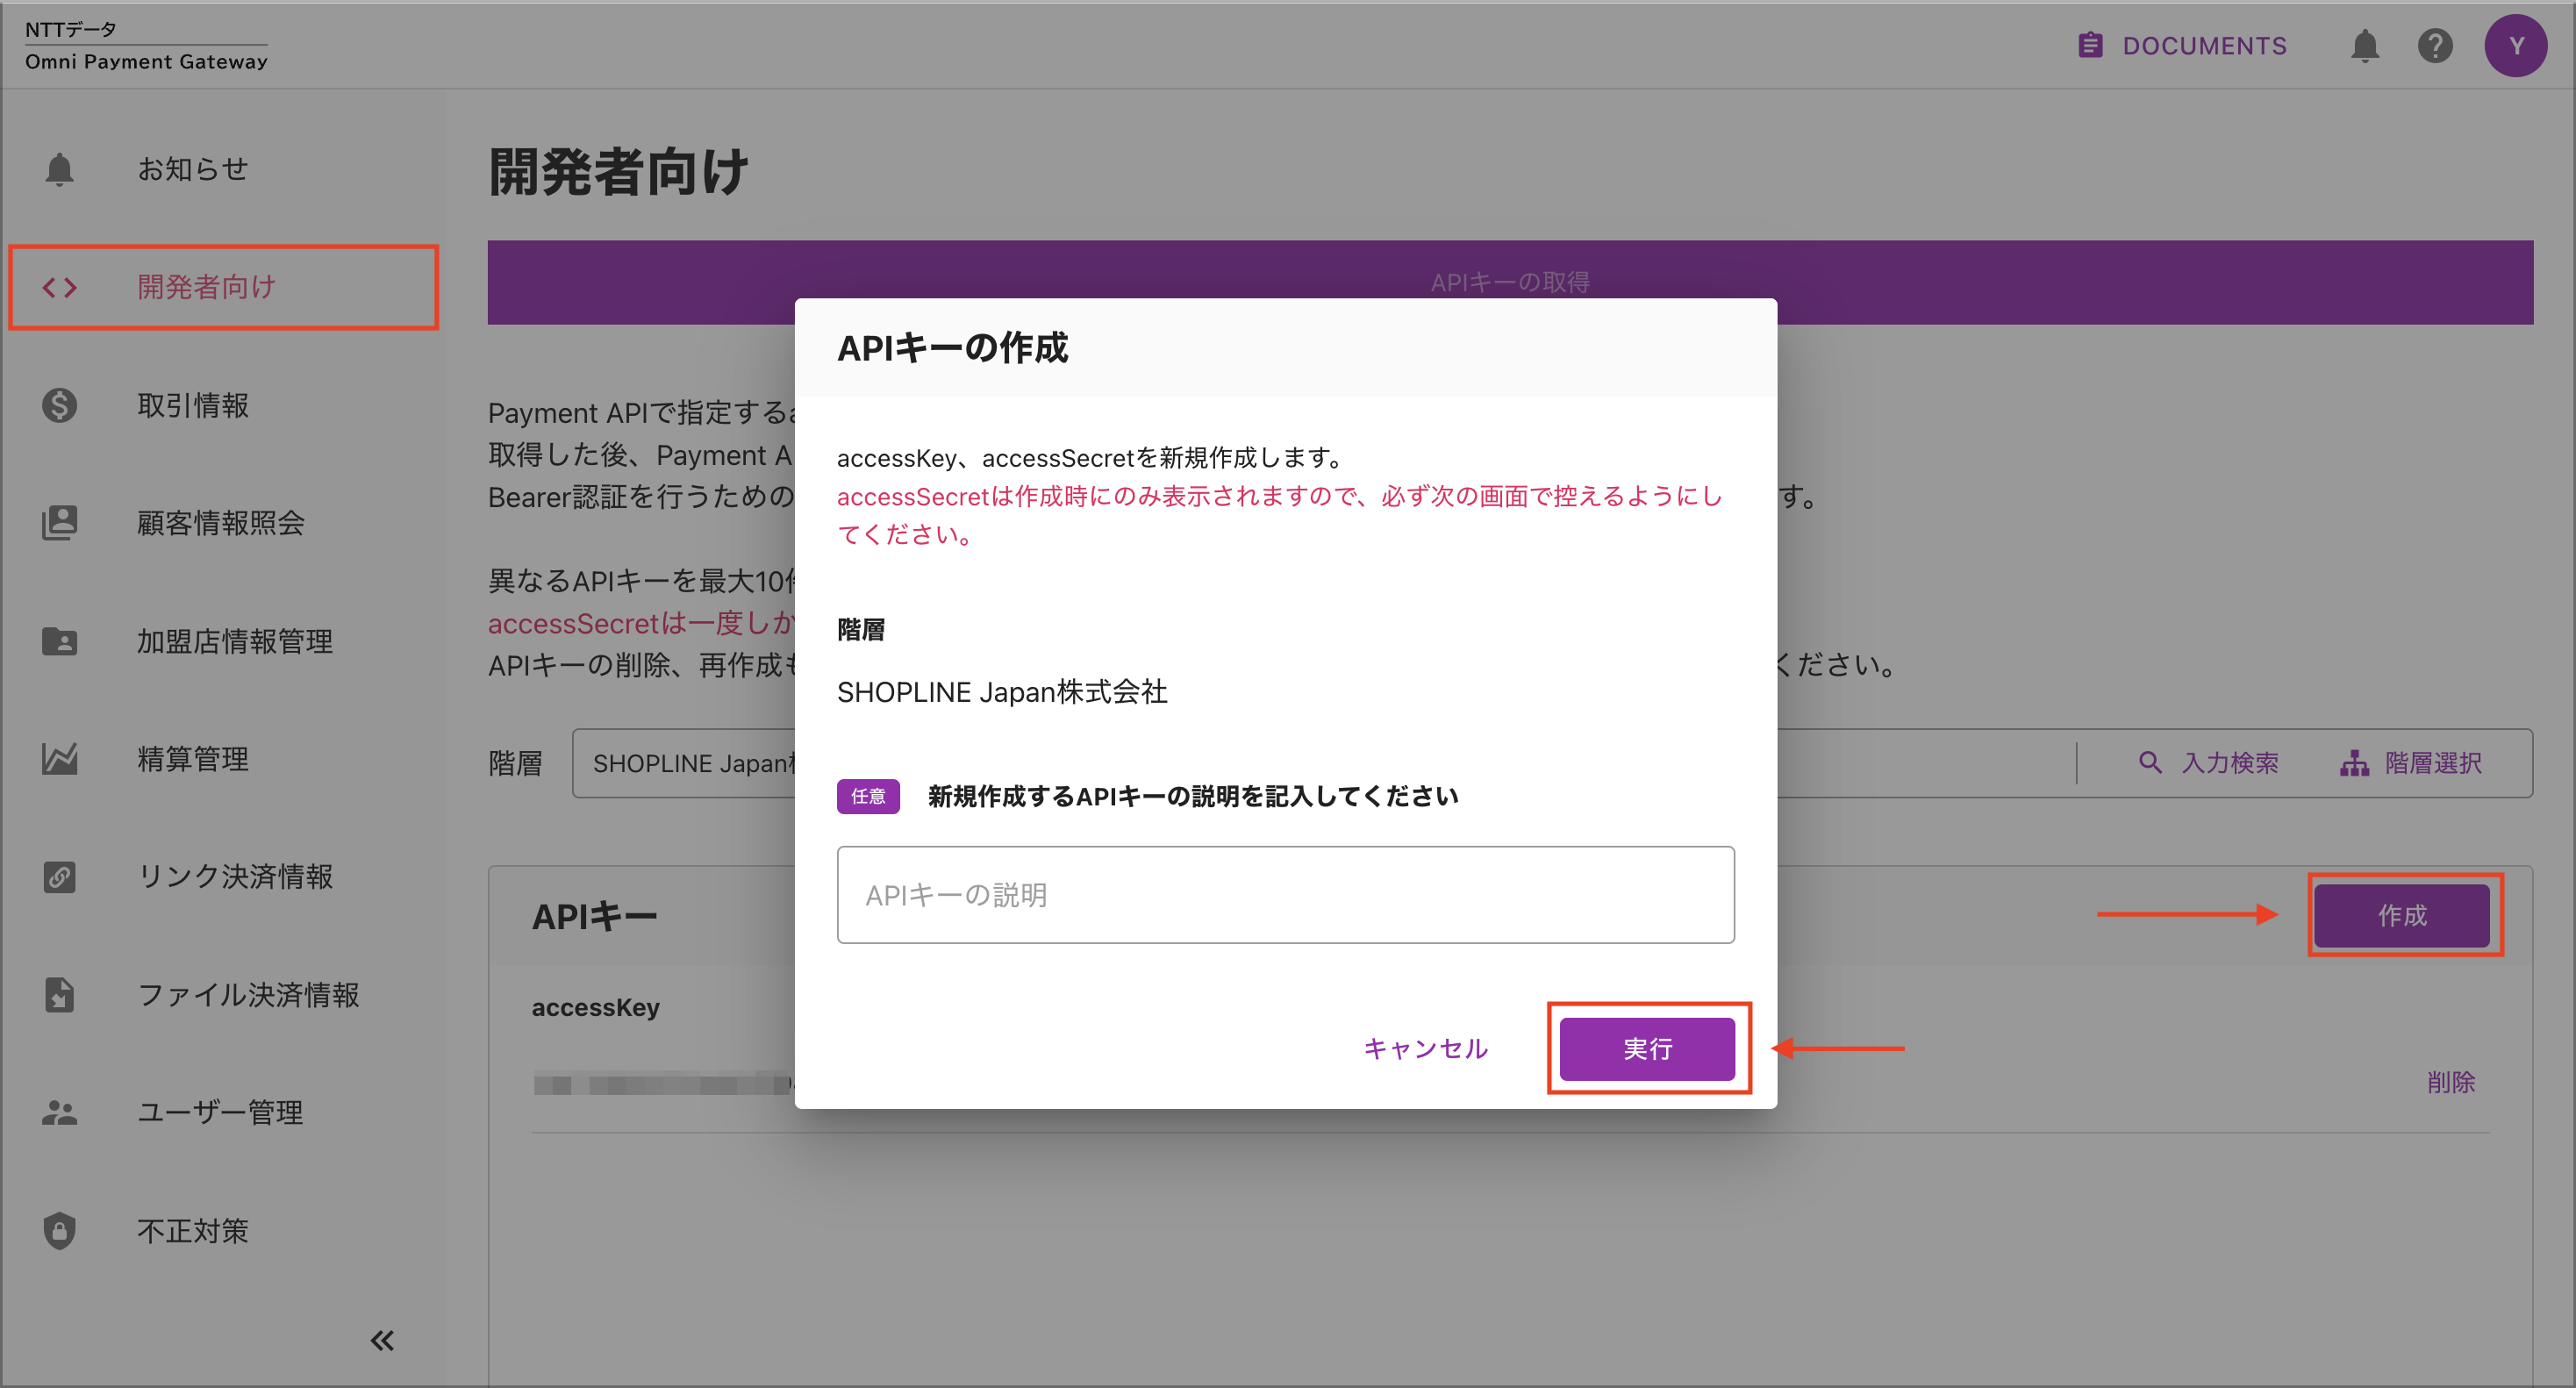
Task: Click the hierarchy icon beside 階層選択
Action: click(2354, 763)
